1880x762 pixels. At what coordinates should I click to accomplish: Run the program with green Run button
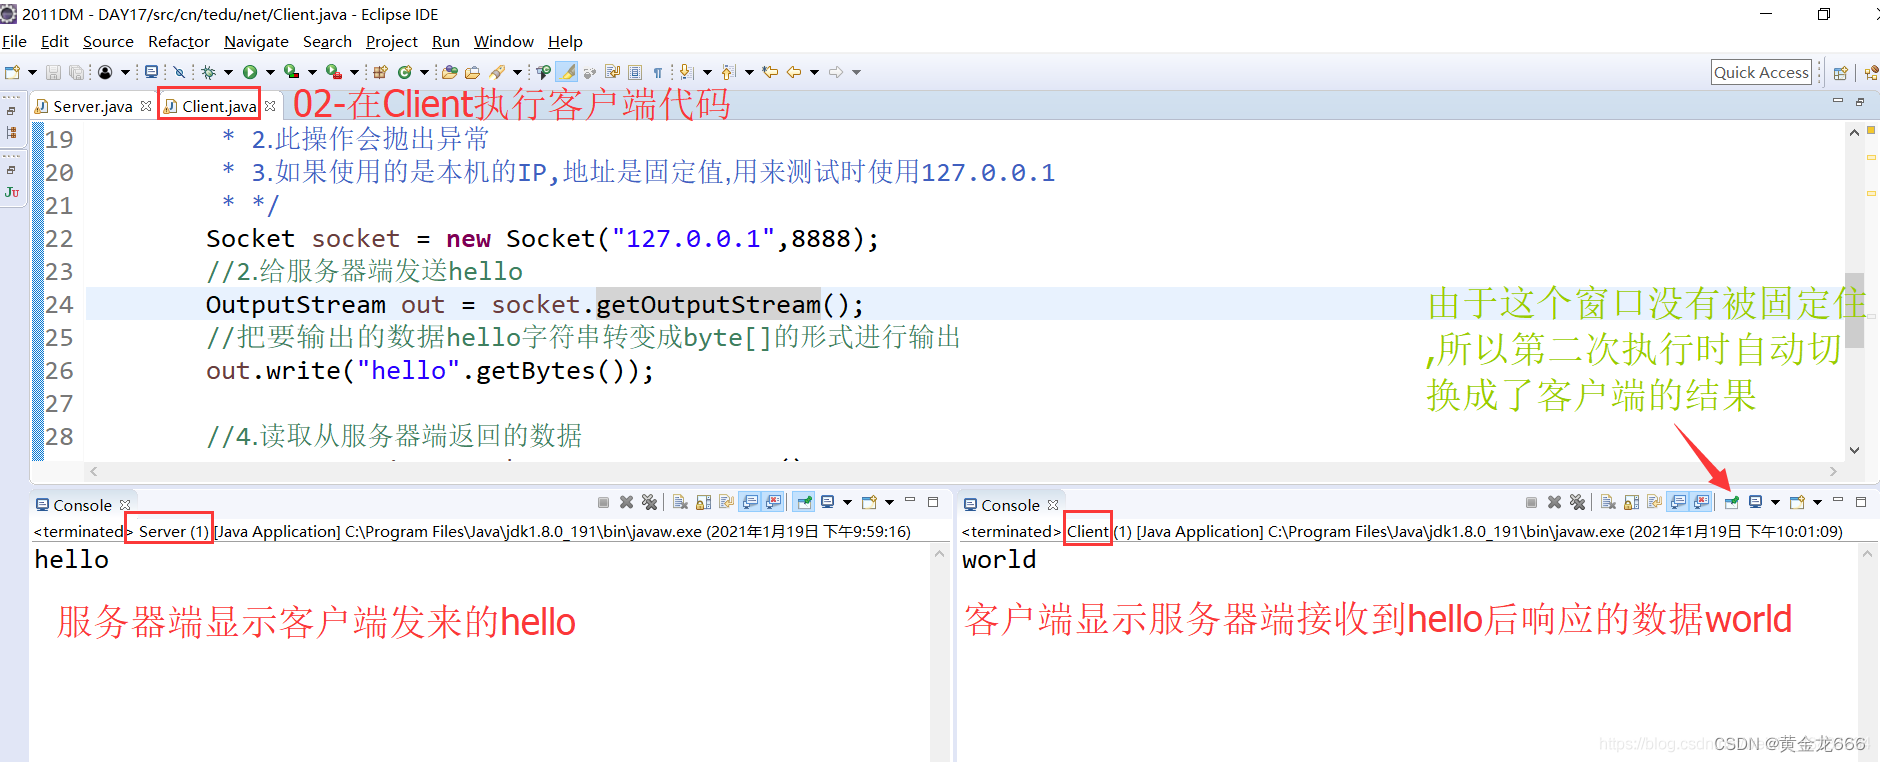tap(250, 72)
